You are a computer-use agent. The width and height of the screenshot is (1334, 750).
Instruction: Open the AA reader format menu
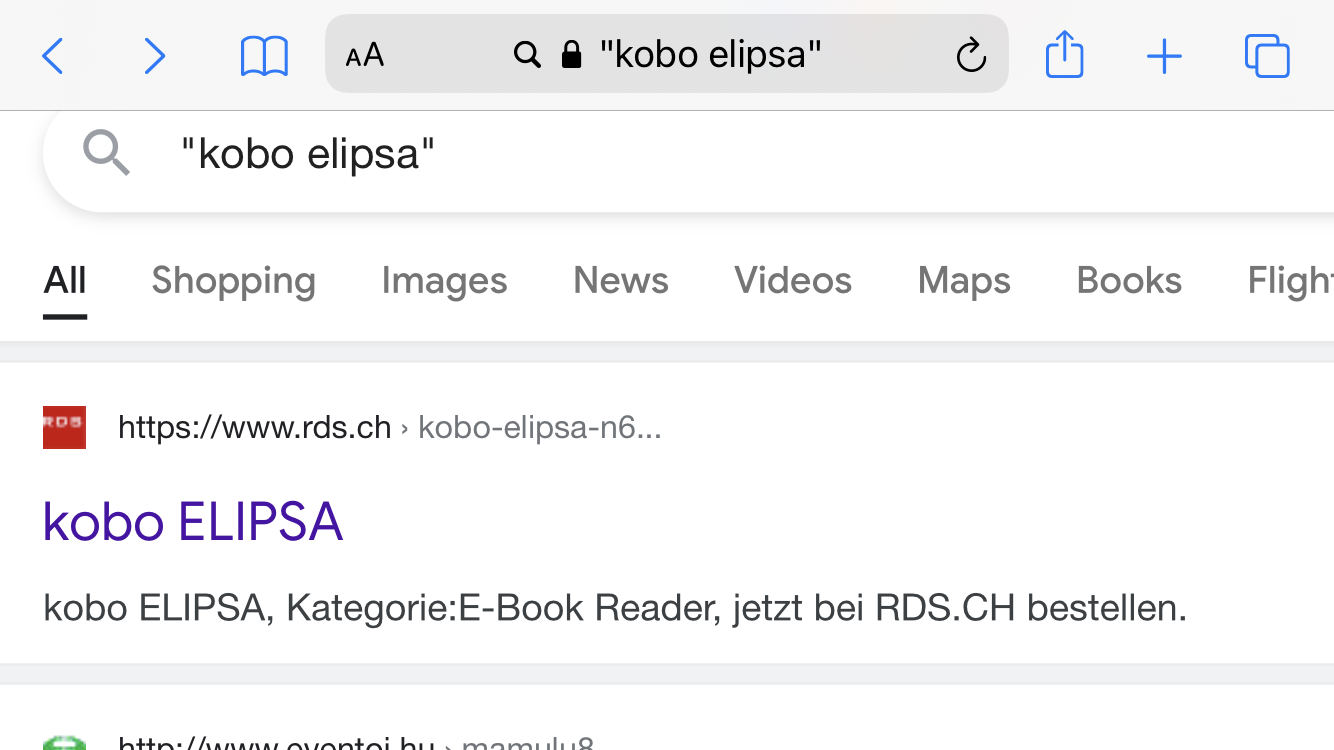pyautogui.click(x=365, y=56)
